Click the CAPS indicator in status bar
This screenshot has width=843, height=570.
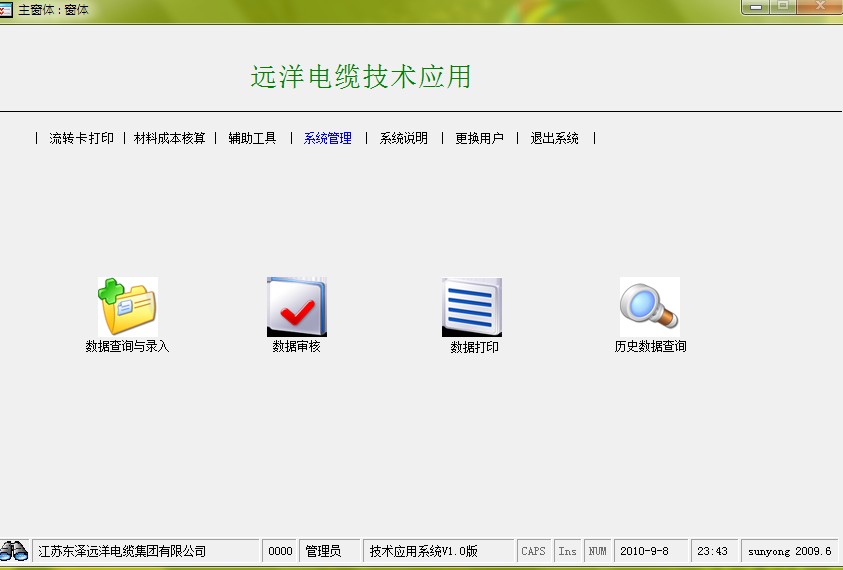click(534, 551)
